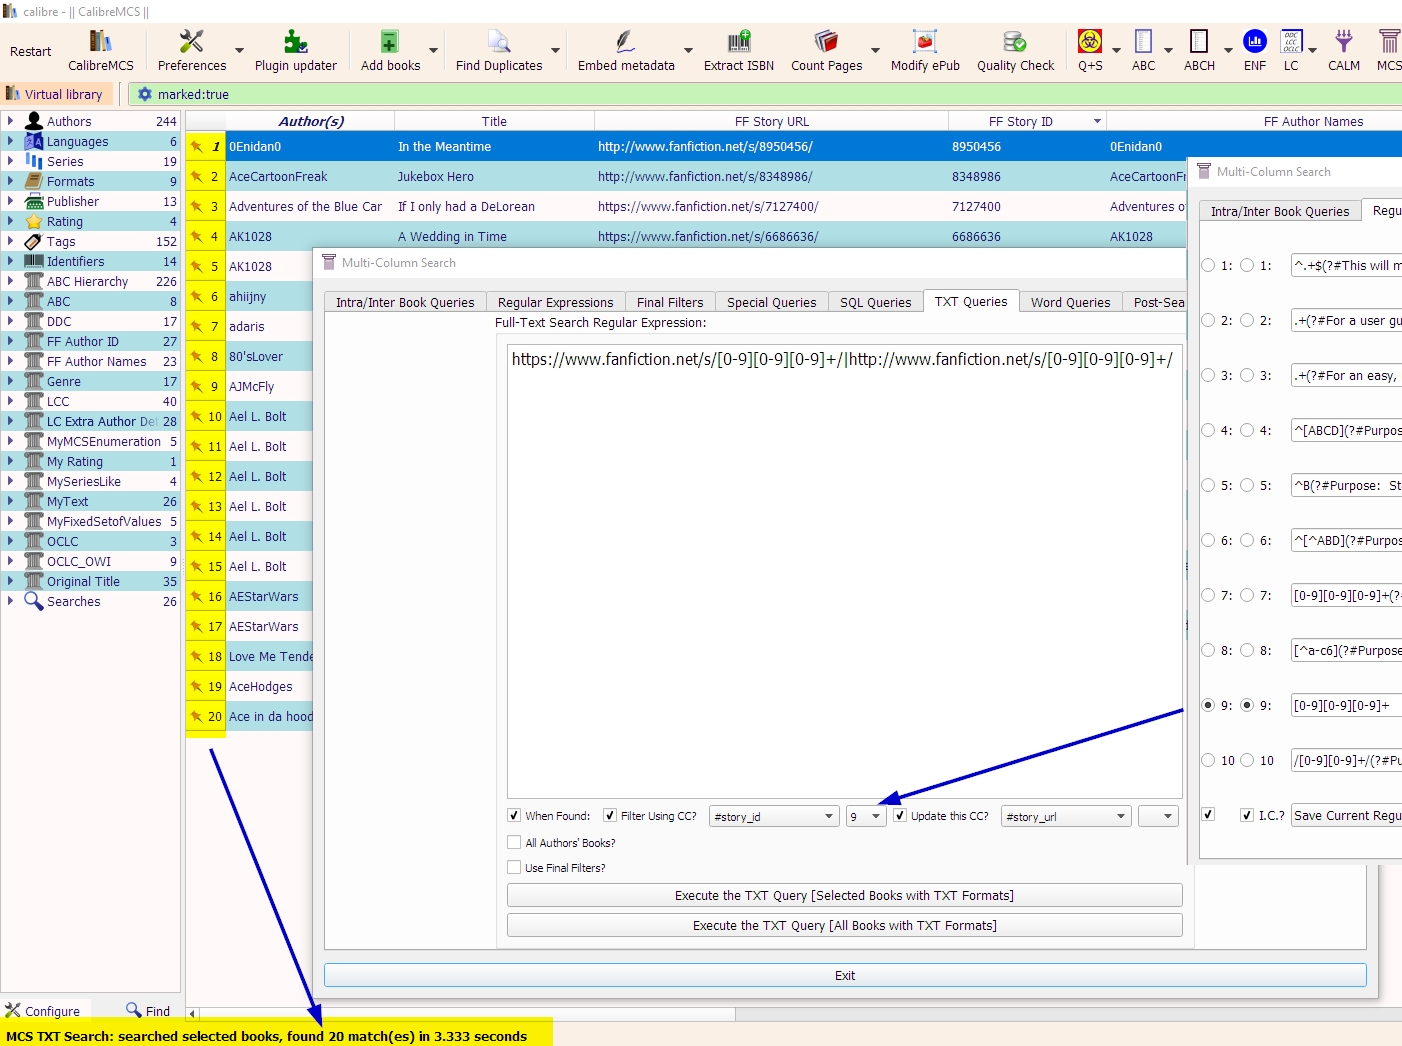This screenshot has width=1402, height=1046.
Task: Run the Quality Check plugin
Action: point(1015,50)
